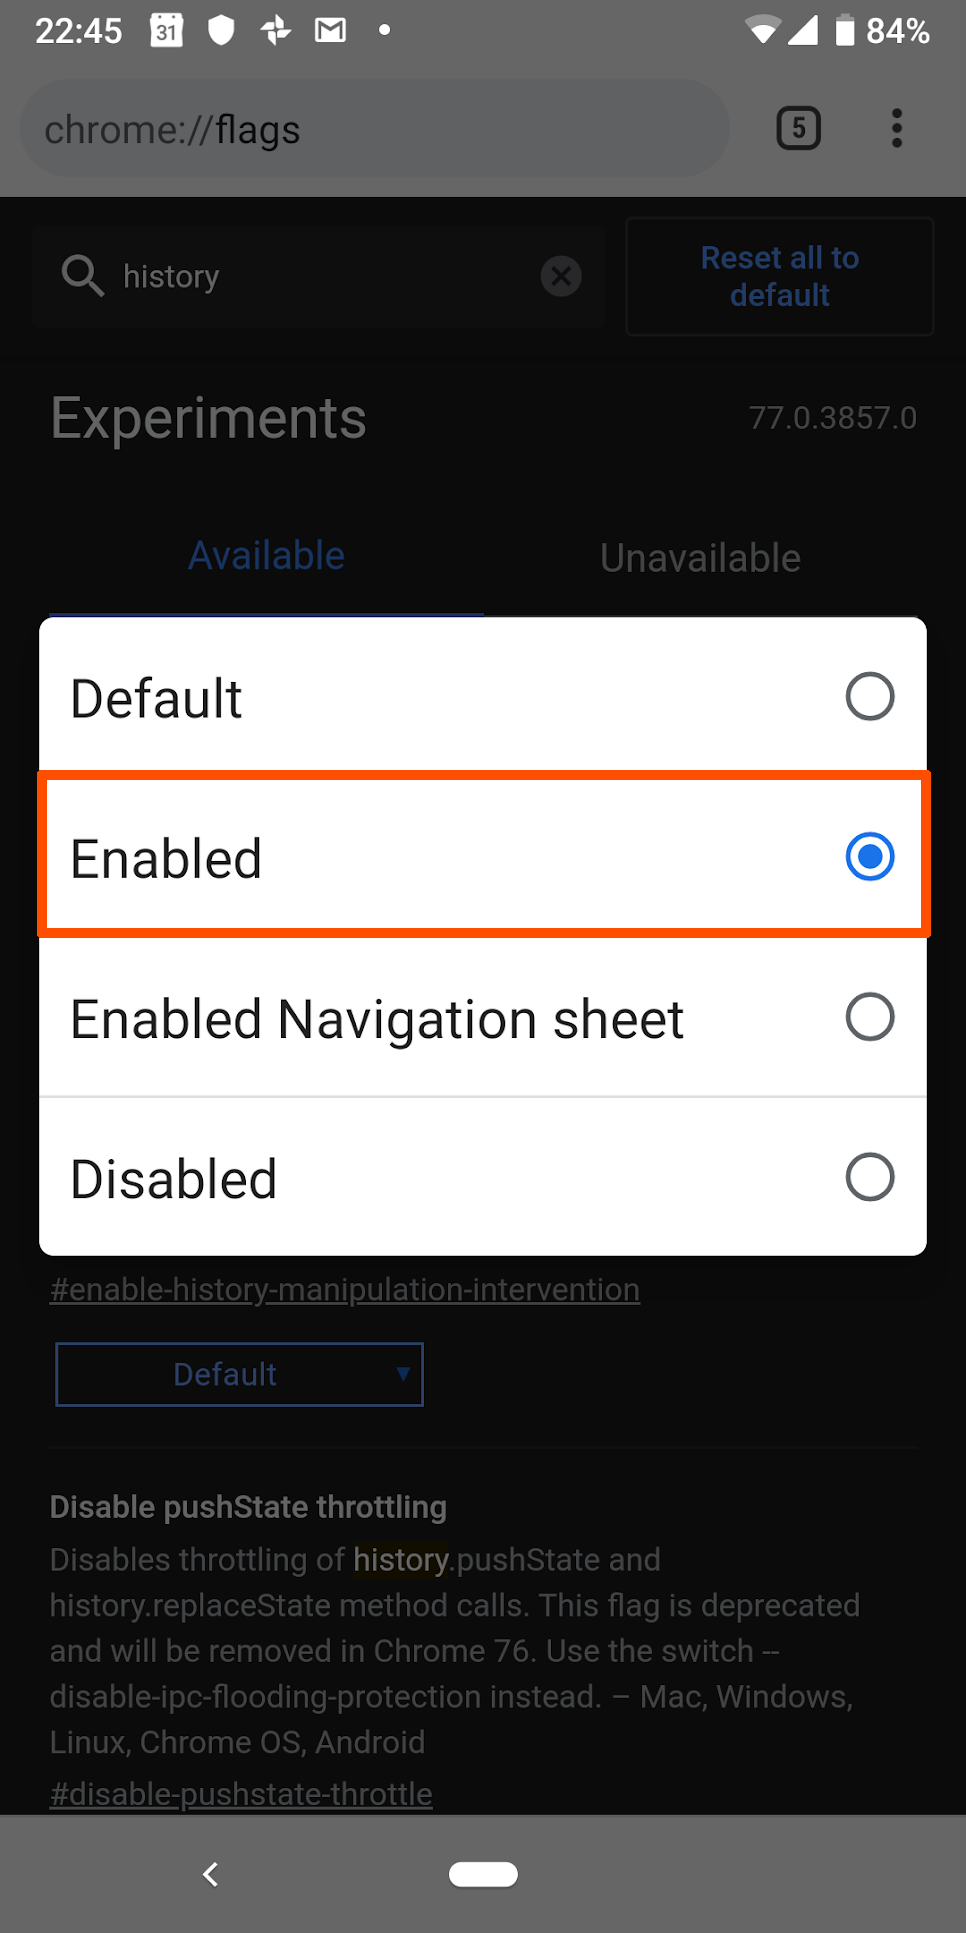The image size is (966, 1933).
Task: Tap the search magnifier icon
Action: (82, 275)
